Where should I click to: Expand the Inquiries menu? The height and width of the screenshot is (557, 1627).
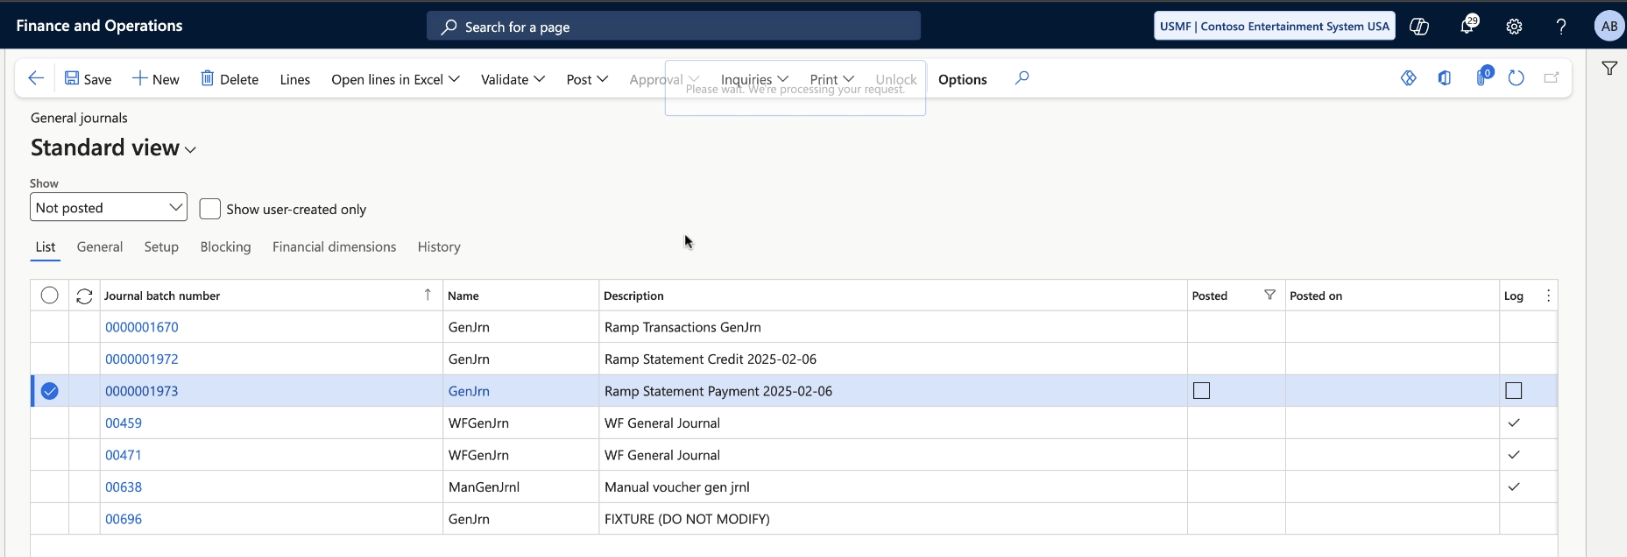[754, 79]
